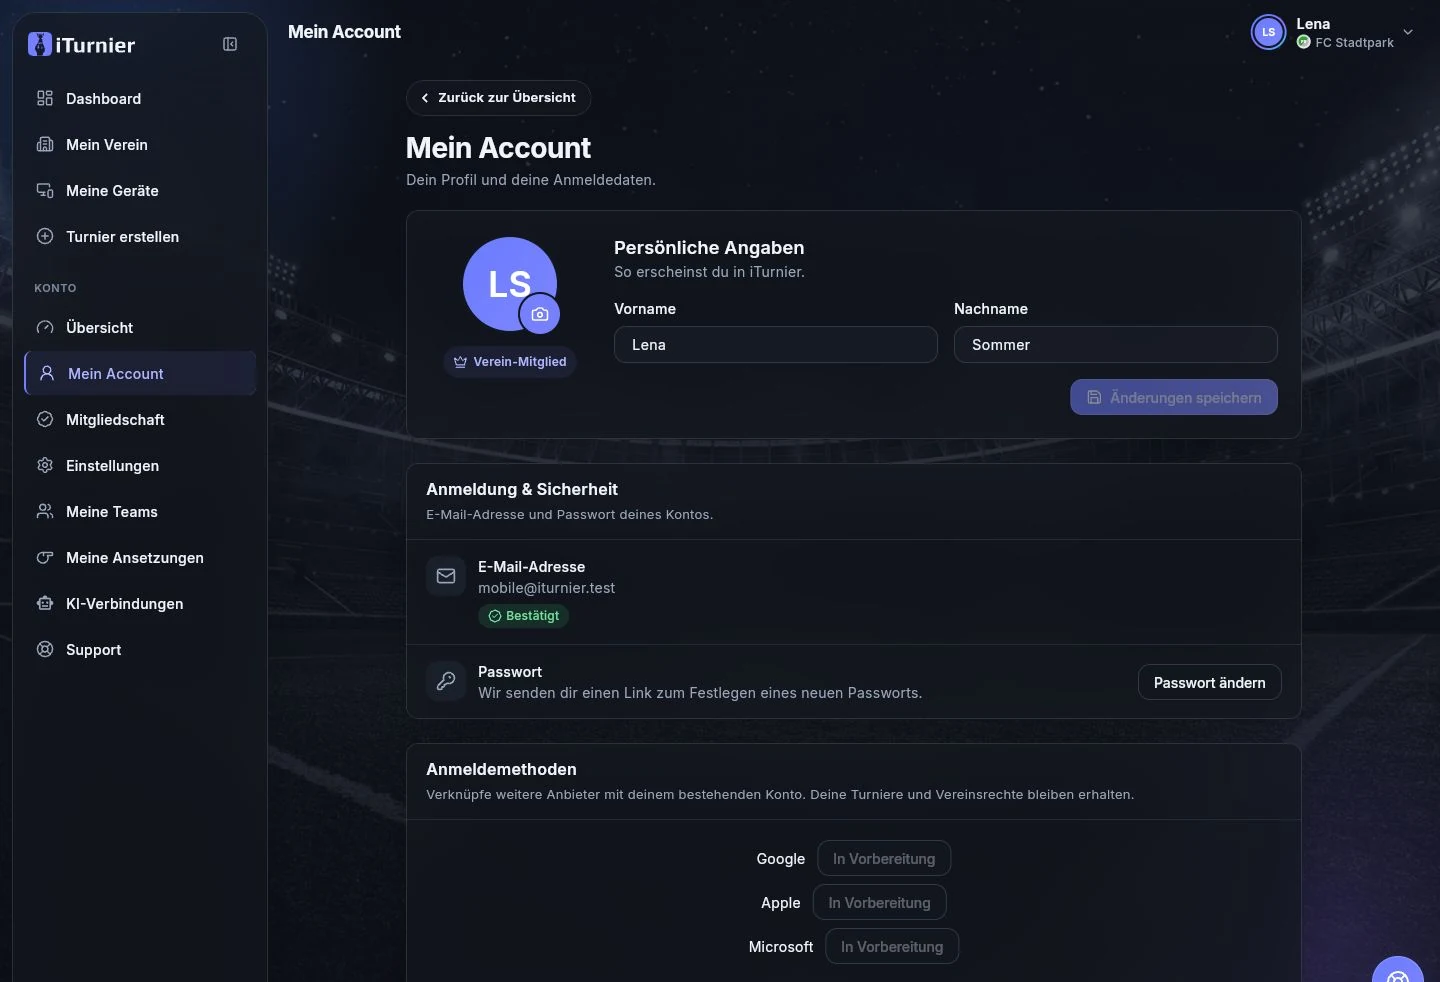Collapse the sidebar panel icon
This screenshot has width=1440, height=982.
tap(230, 44)
